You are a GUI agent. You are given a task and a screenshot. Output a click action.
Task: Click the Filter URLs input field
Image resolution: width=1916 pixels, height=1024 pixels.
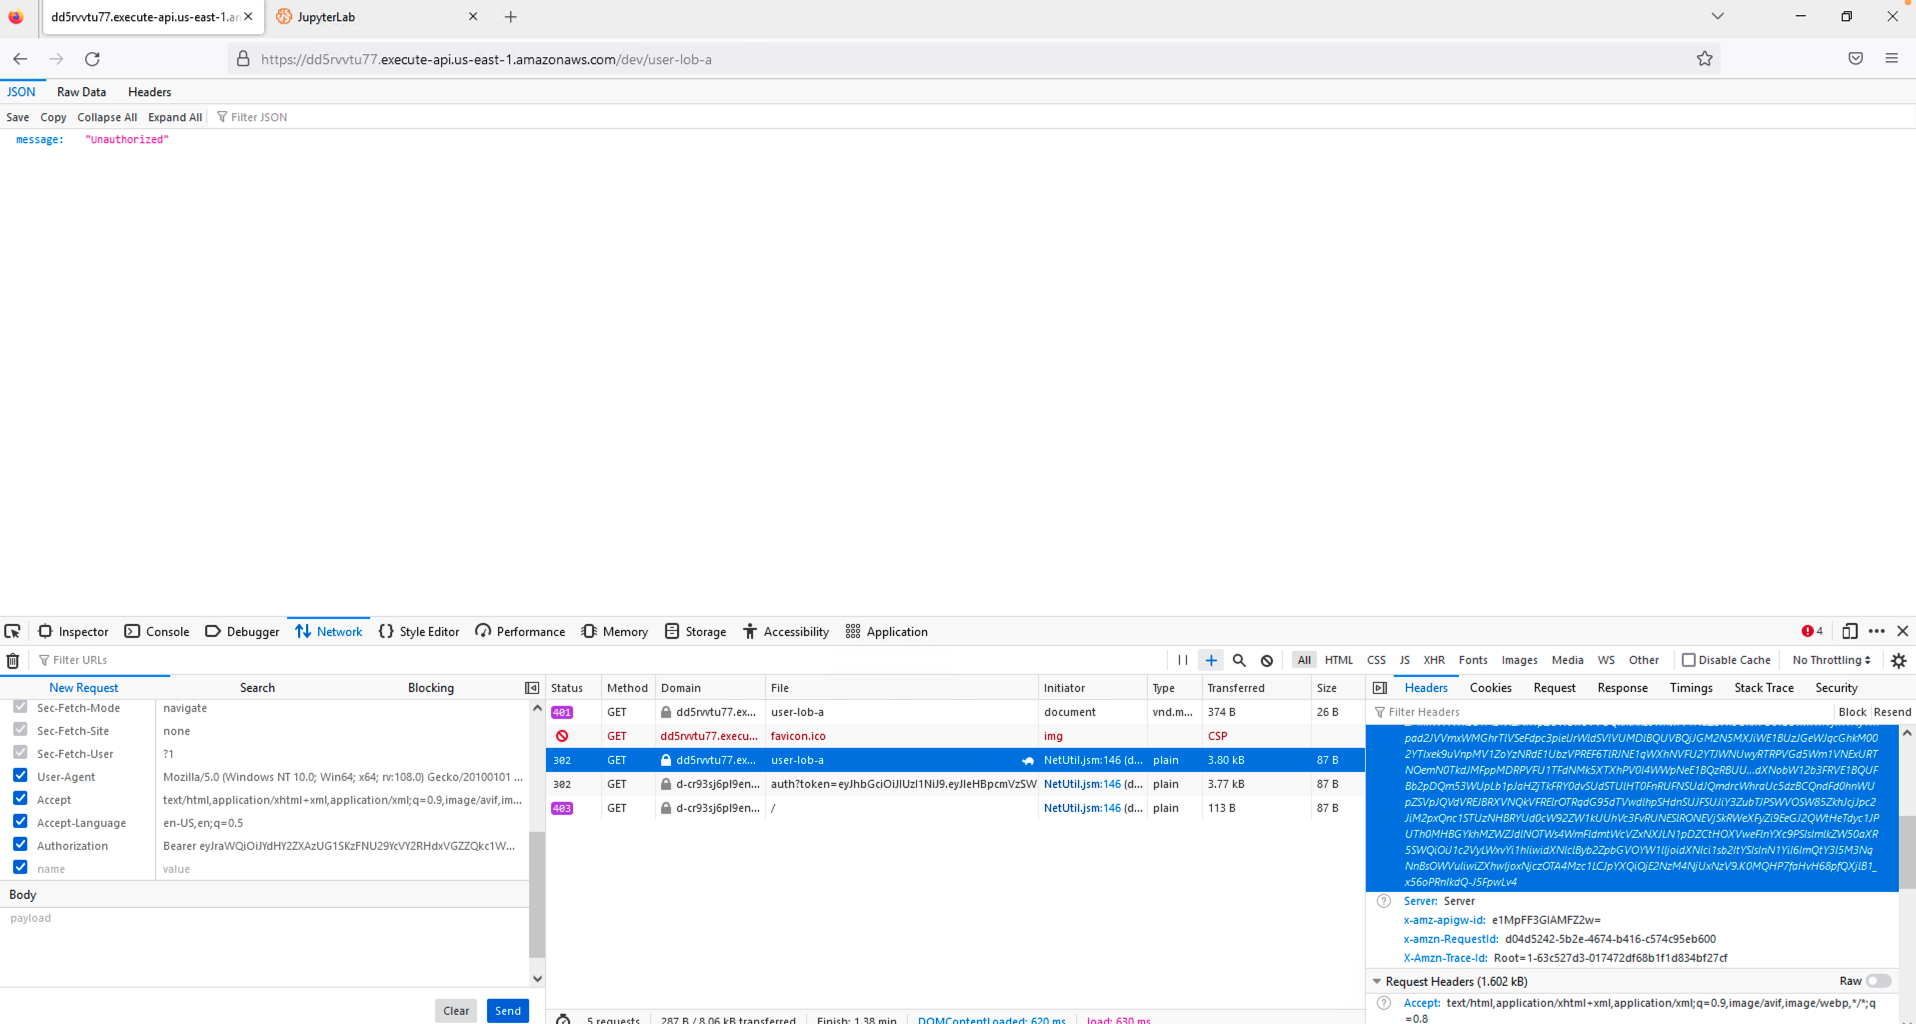click(x=600, y=660)
